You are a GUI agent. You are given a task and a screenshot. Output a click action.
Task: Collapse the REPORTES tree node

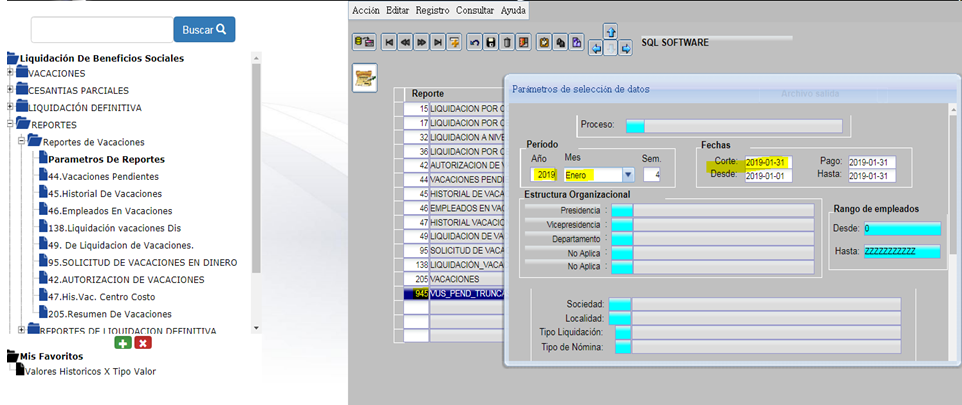pyautogui.click(x=11, y=124)
